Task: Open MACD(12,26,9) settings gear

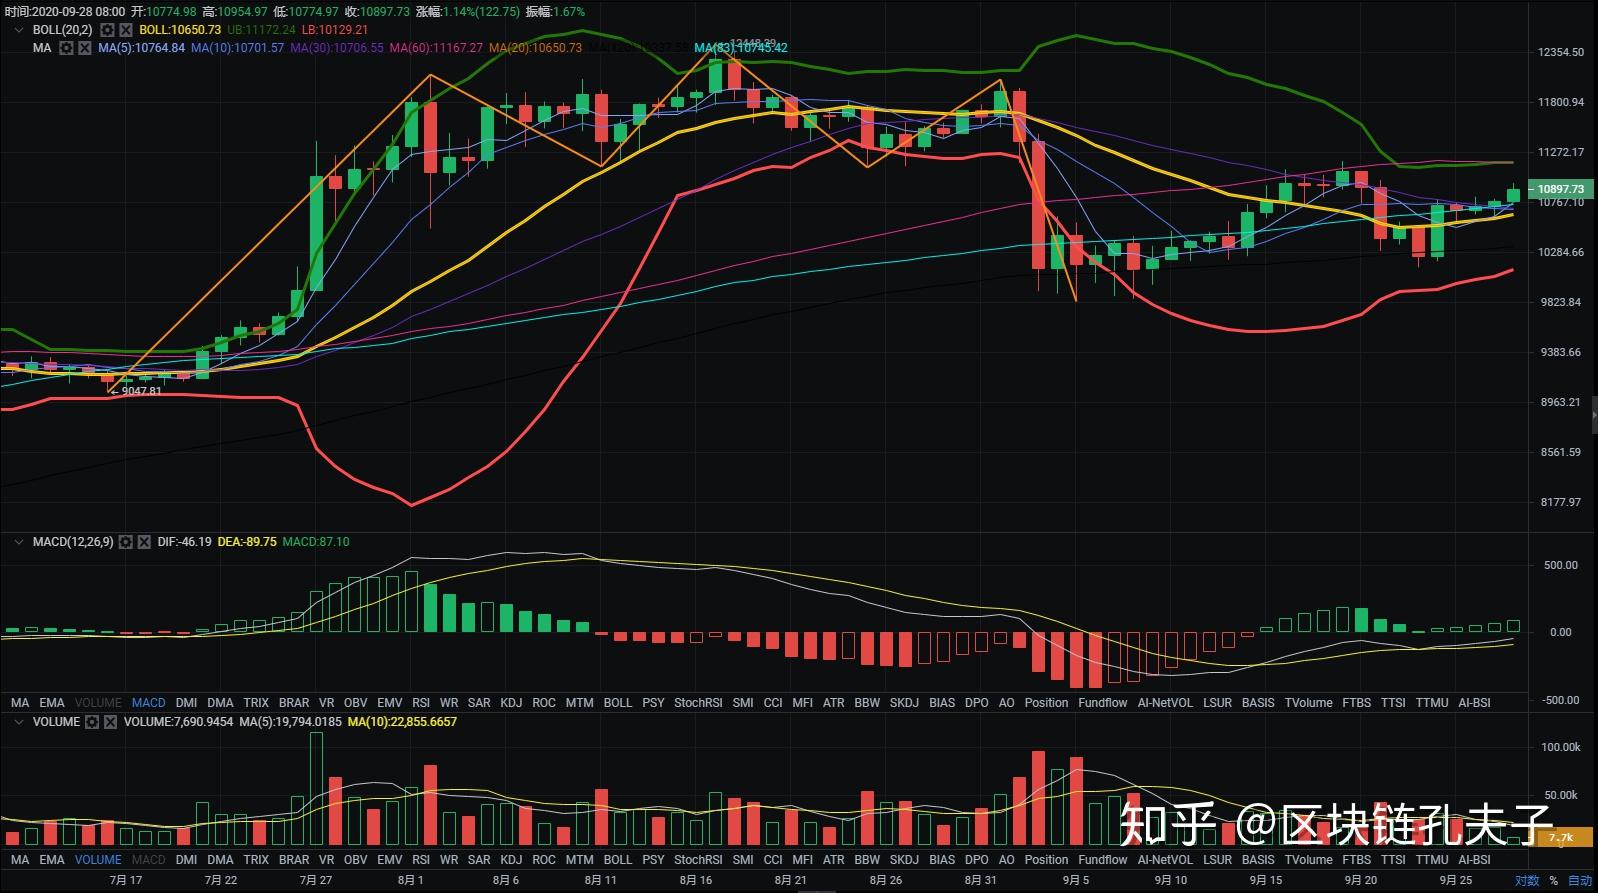Action: (x=125, y=542)
